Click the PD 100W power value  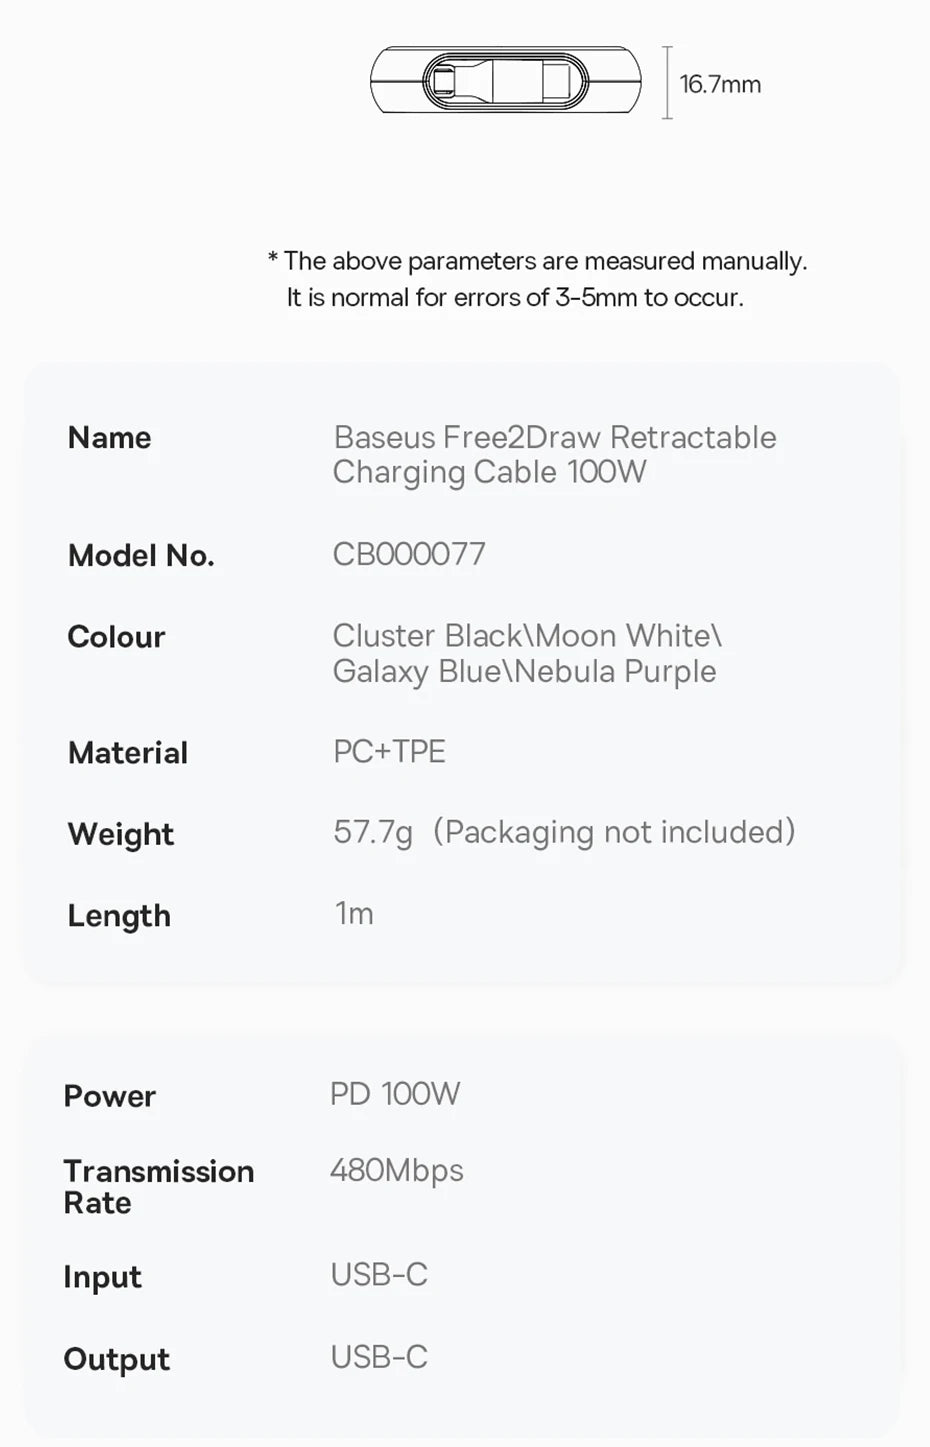[395, 1094]
